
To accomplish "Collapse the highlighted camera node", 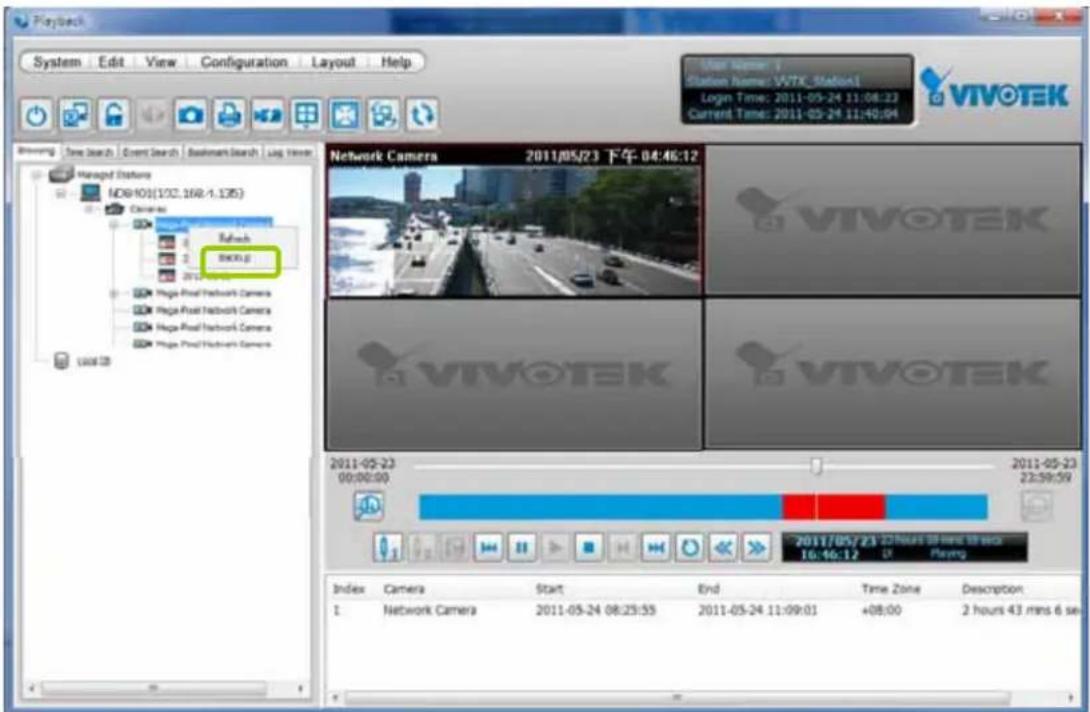I will pyautogui.click(x=113, y=225).
